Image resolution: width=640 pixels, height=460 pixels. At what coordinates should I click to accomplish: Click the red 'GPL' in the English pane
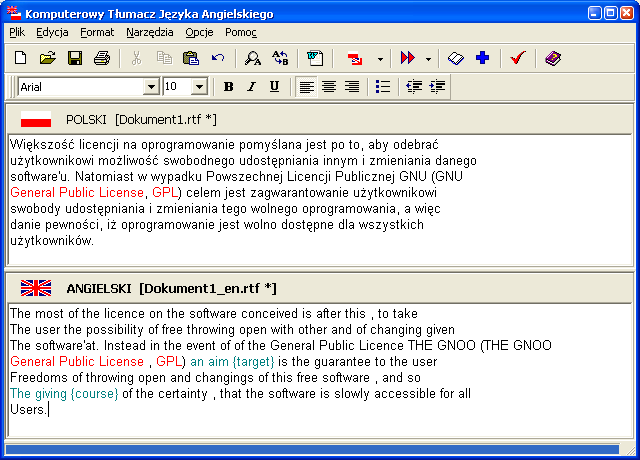click(169, 362)
